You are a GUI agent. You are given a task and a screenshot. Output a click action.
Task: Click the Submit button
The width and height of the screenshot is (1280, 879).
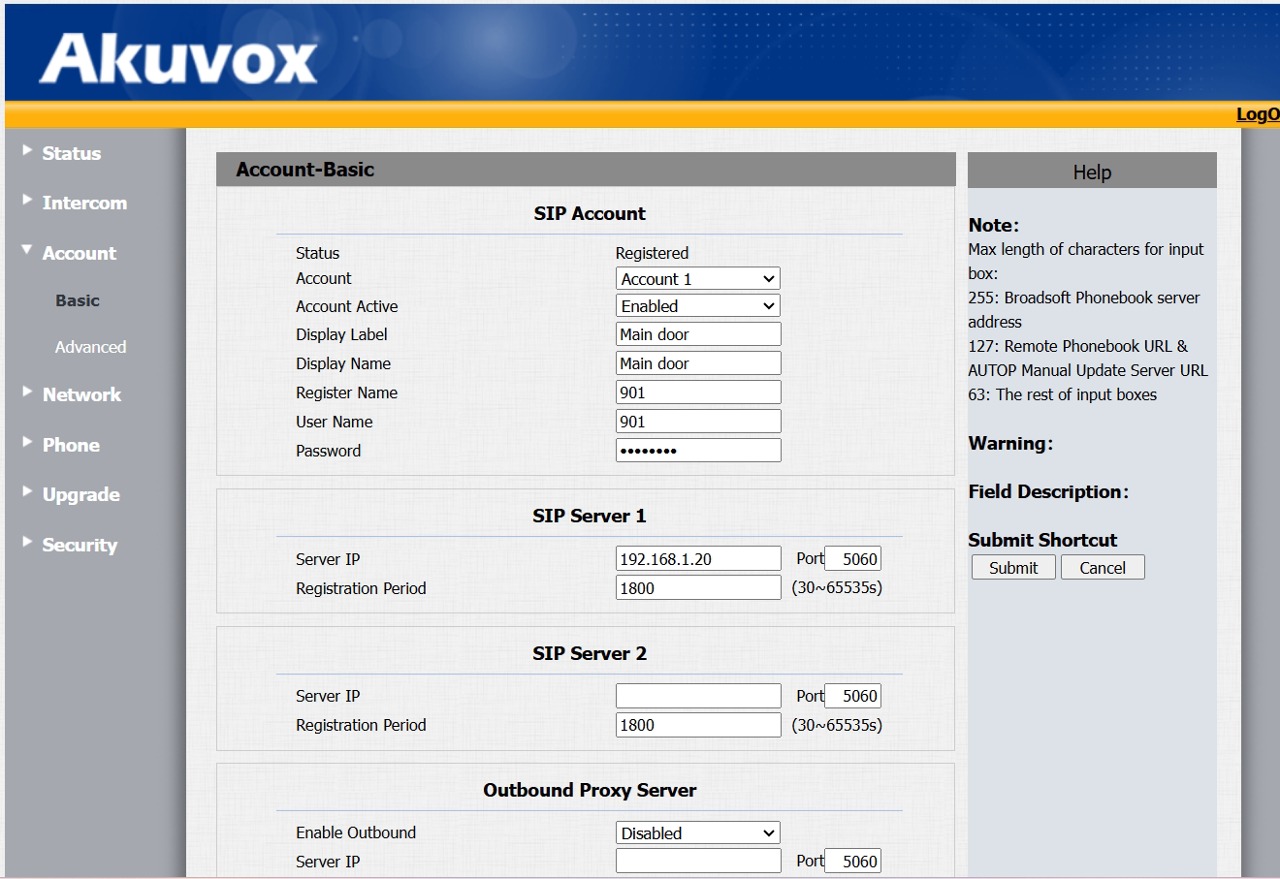click(1013, 568)
